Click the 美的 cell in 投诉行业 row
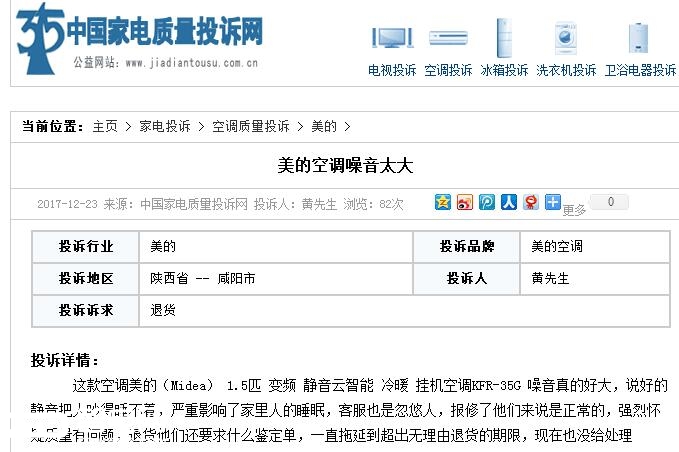 click(276, 246)
